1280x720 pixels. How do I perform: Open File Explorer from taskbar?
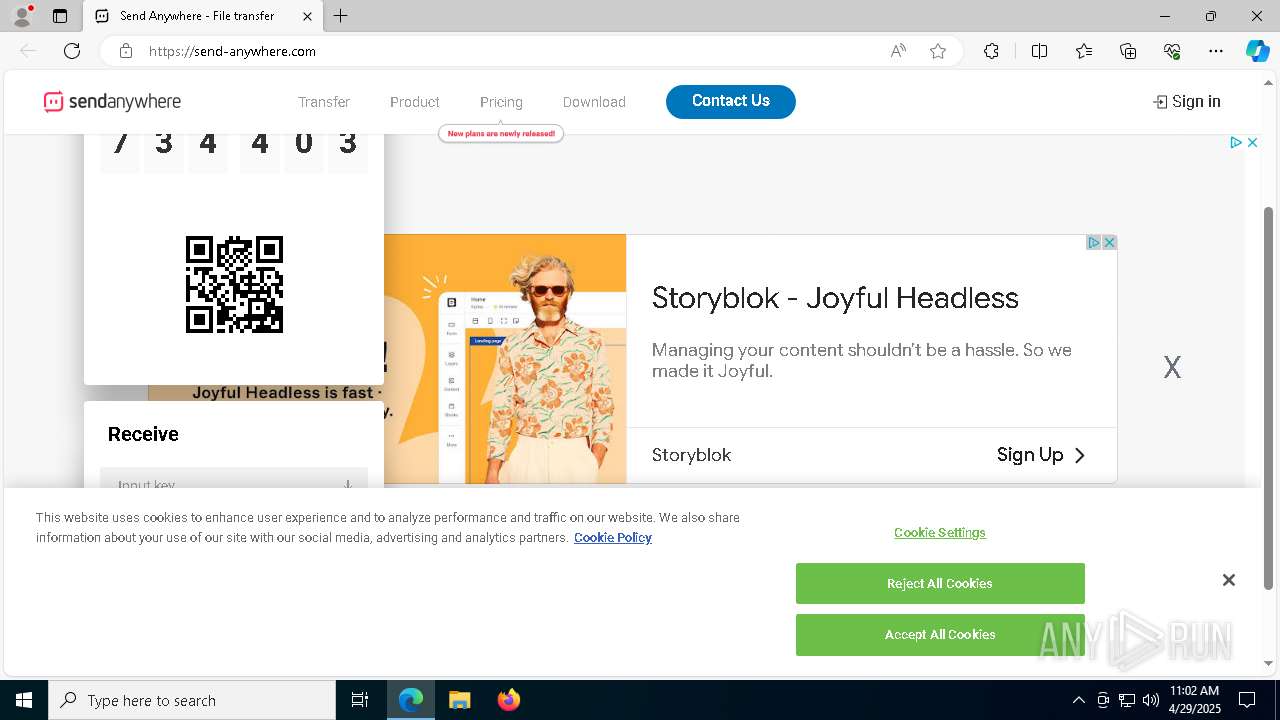[459, 700]
